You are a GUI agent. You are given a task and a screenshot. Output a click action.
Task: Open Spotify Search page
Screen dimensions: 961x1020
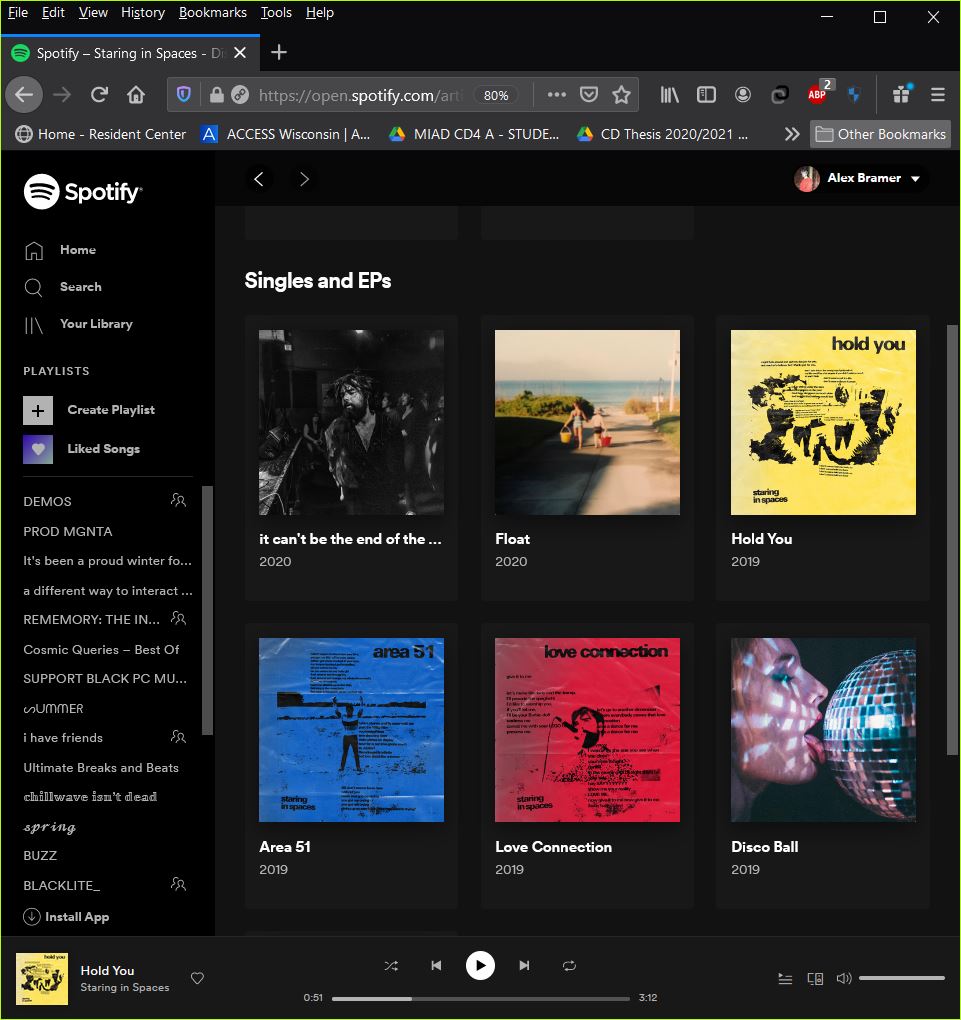pos(62,287)
